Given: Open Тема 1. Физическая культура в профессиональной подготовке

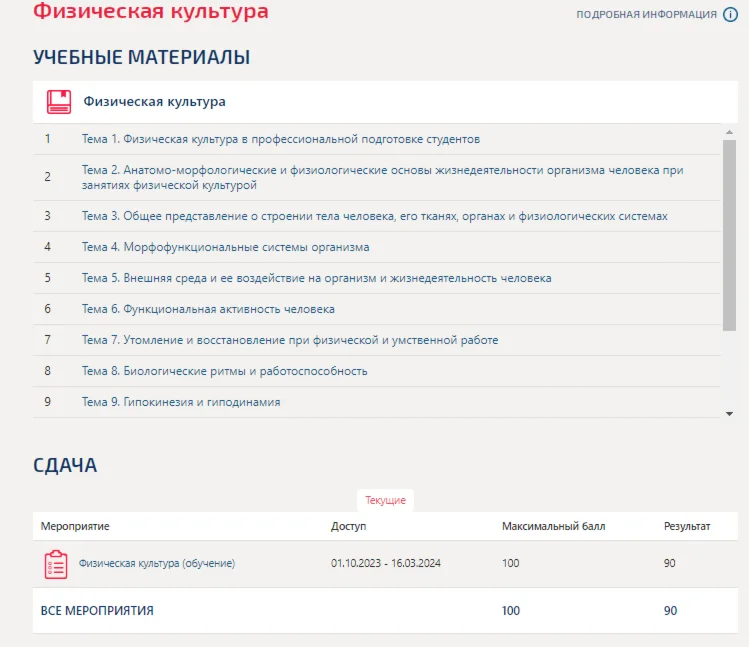Looking at the screenshot, I should [x=281, y=139].
